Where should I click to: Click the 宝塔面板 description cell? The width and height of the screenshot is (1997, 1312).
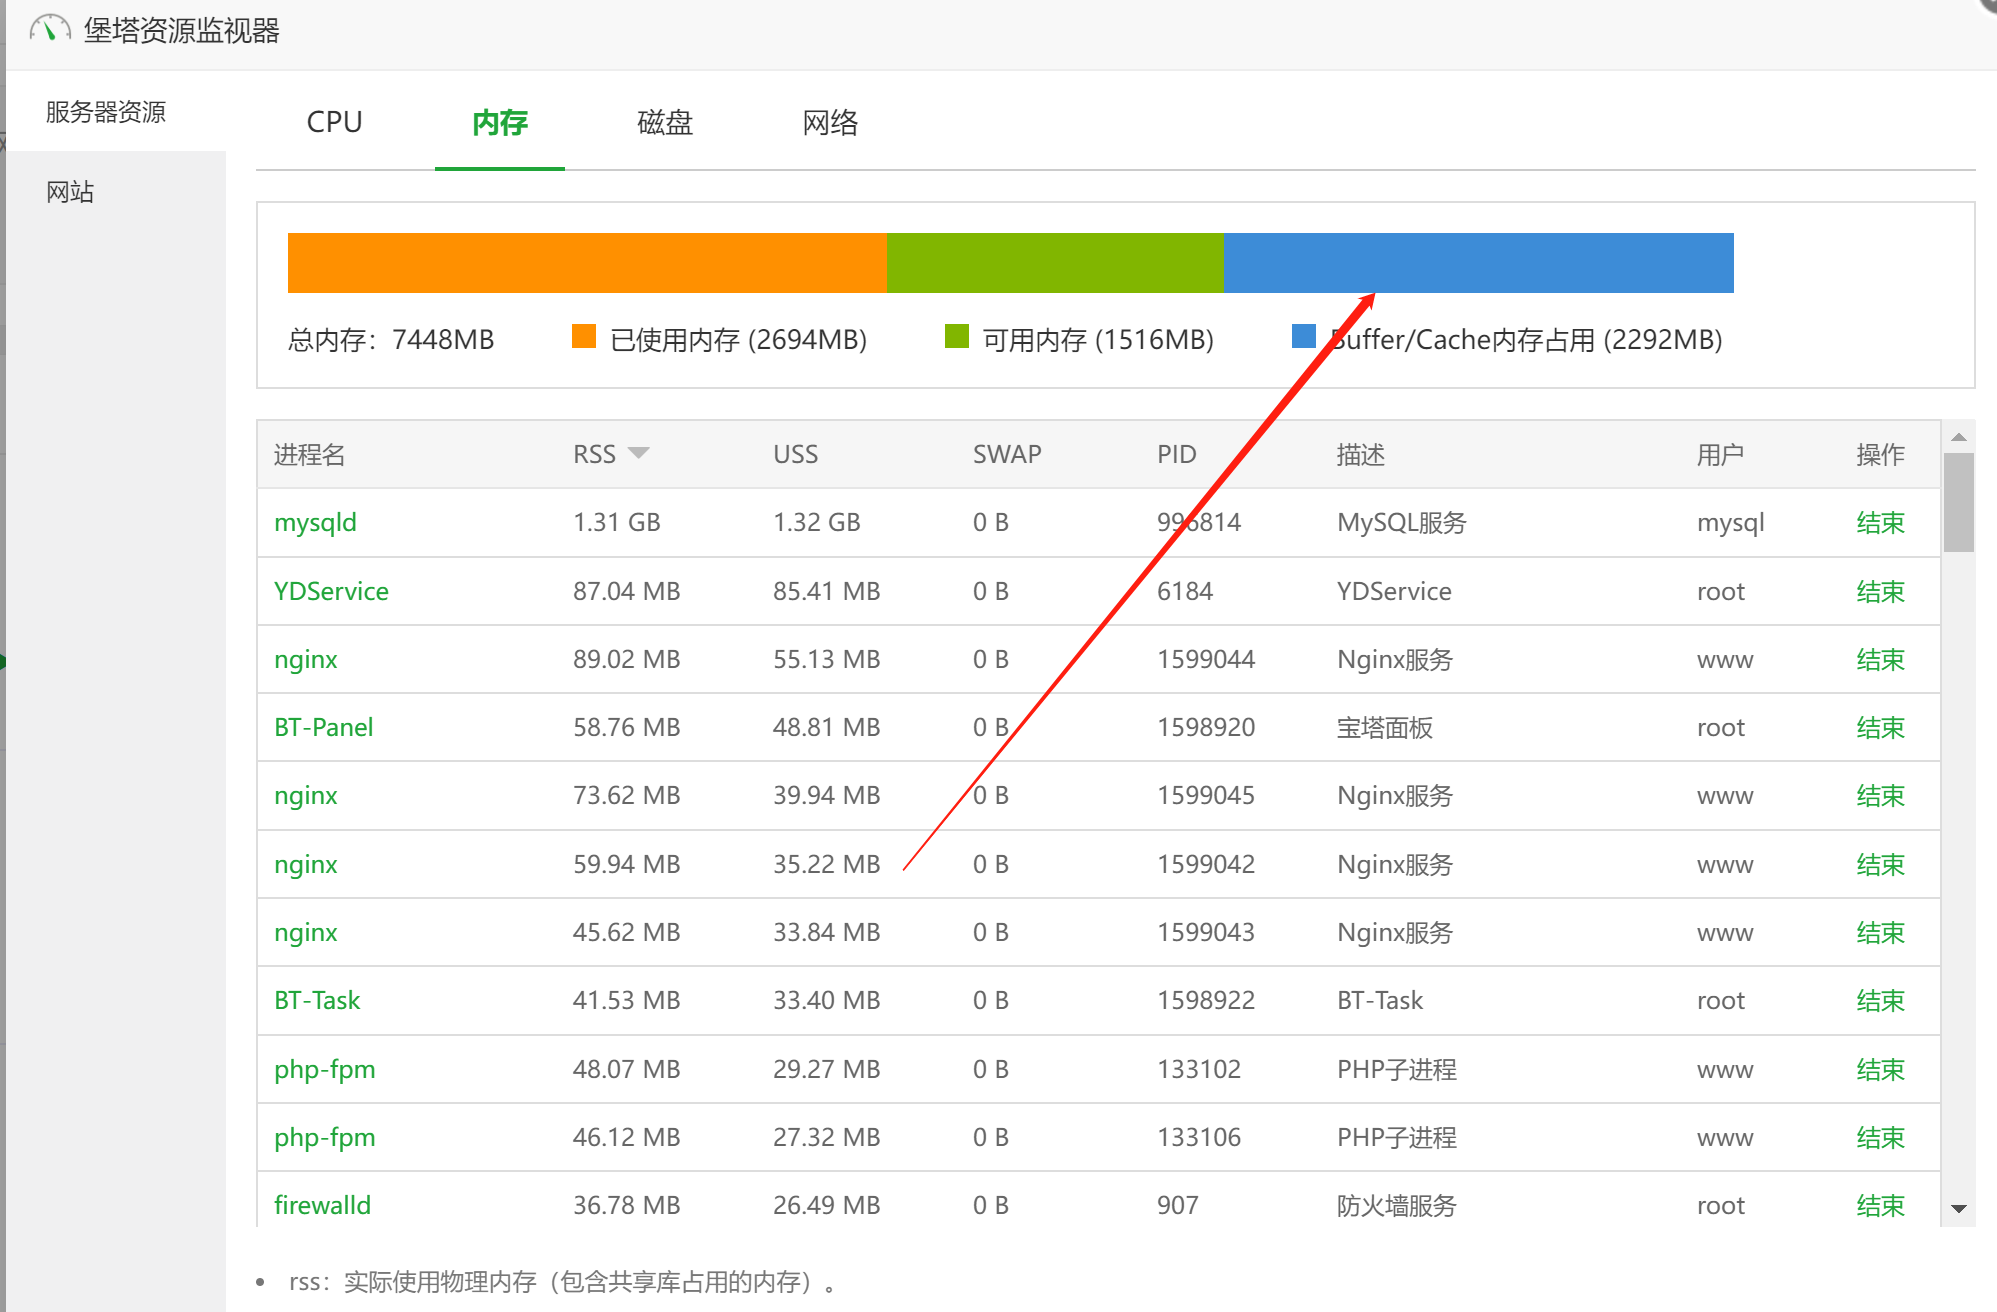(x=1385, y=728)
